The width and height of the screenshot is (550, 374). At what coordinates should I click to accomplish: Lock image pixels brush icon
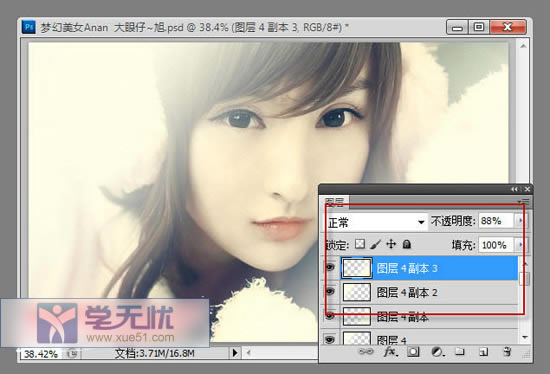coord(375,244)
